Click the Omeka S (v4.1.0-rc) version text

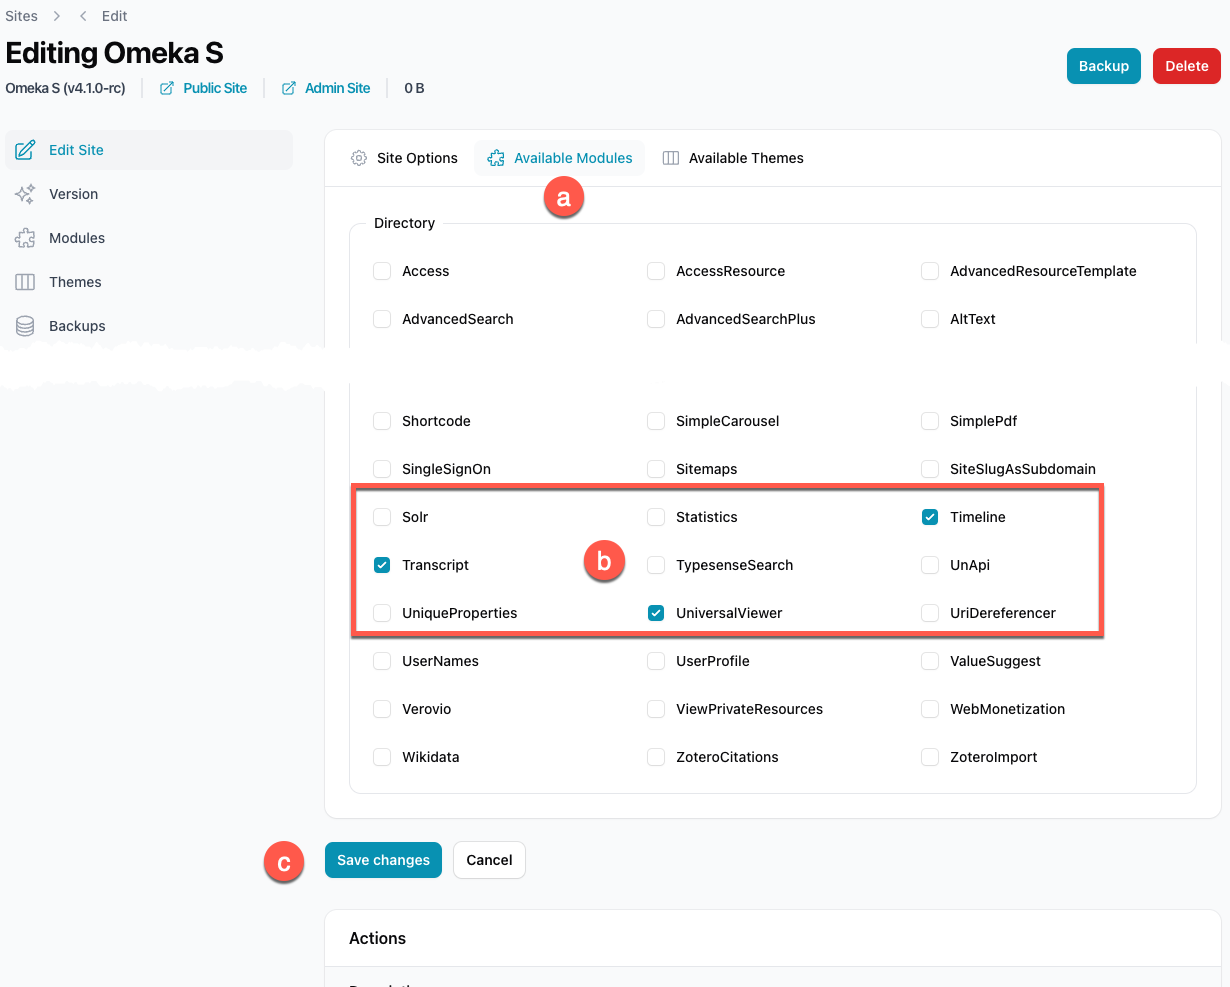click(x=66, y=88)
